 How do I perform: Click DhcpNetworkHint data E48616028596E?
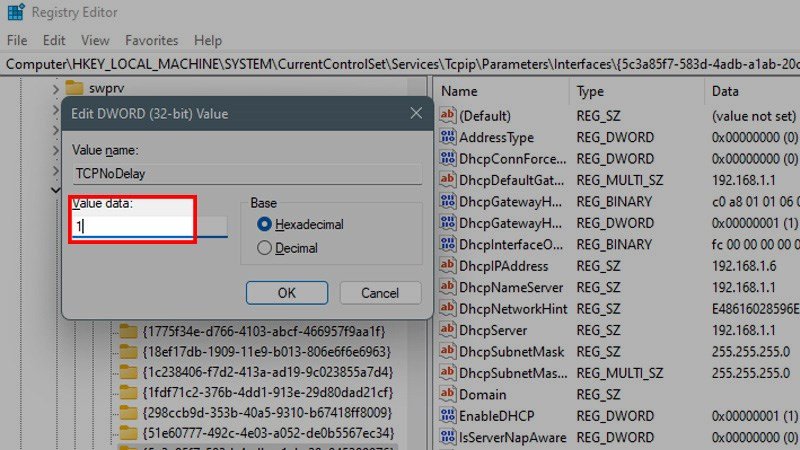click(x=756, y=309)
